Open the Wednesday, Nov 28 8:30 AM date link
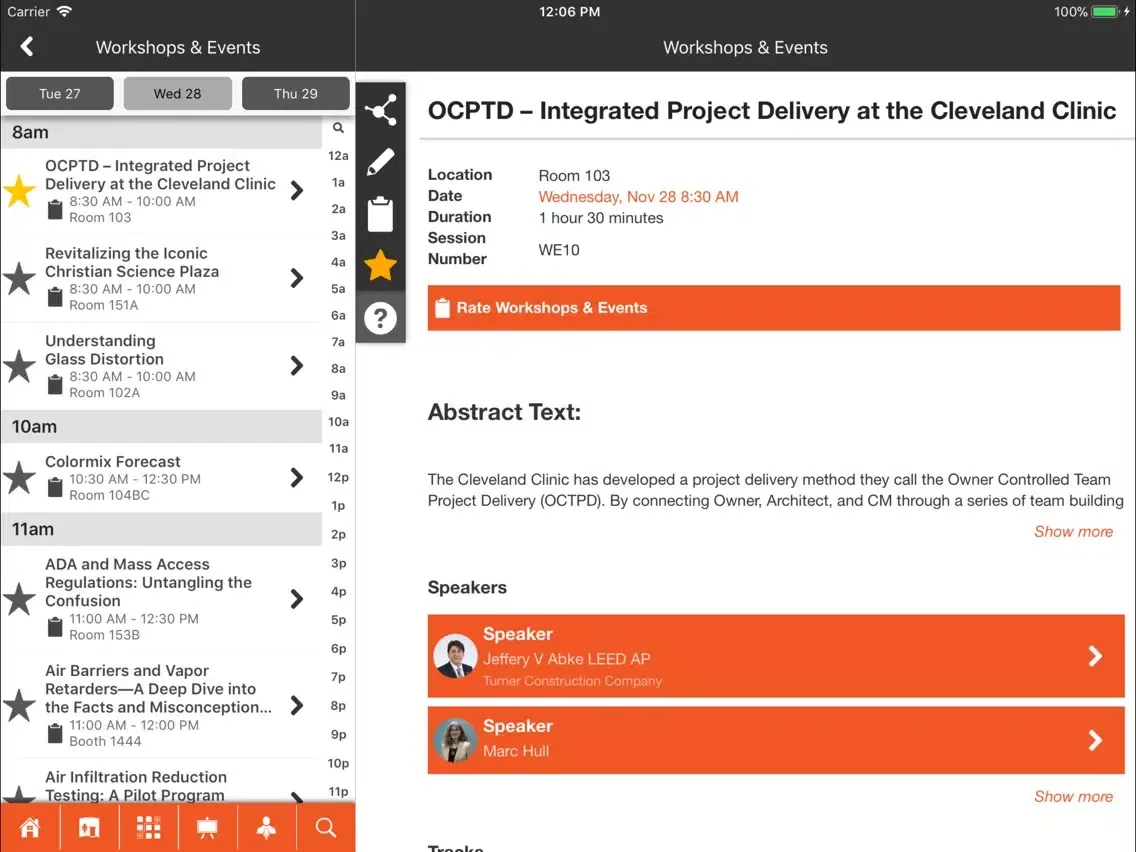The image size is (1136, 852). pyautogui.click(x=638, y=197)
